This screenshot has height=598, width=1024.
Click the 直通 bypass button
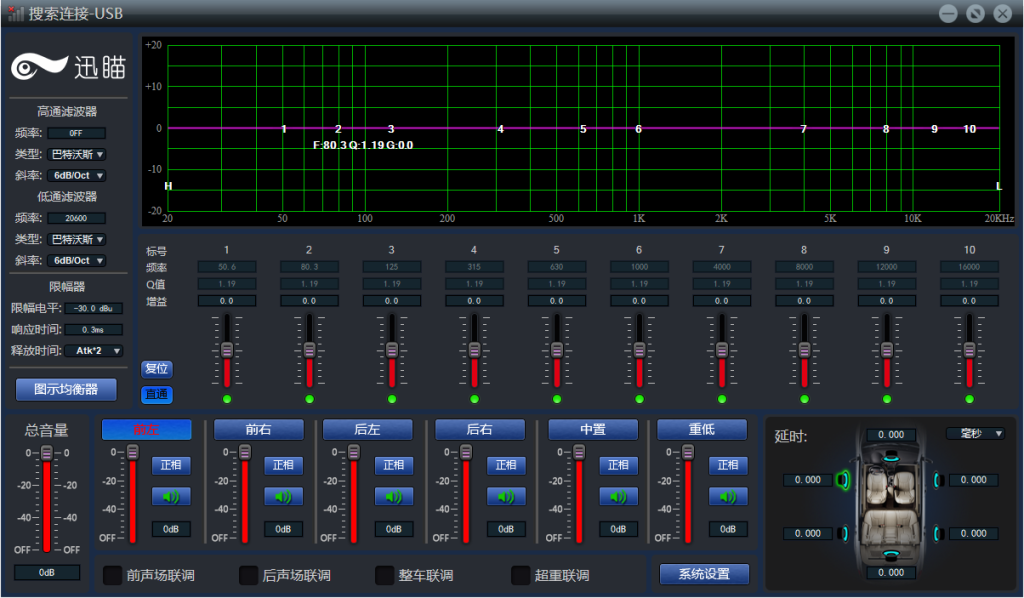(156, 394)
